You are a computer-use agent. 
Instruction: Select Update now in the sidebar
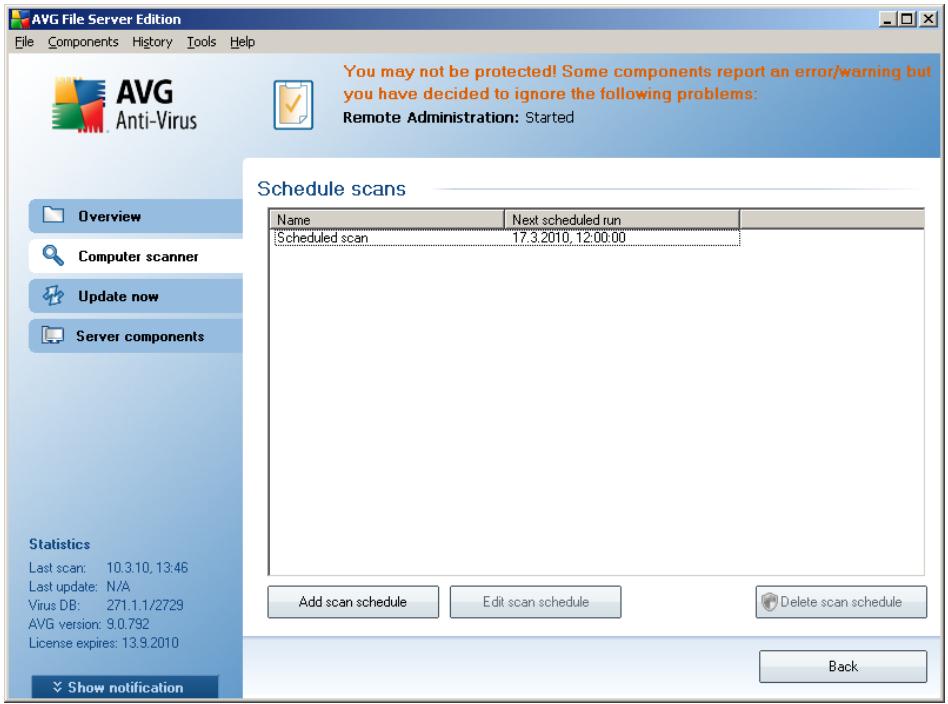point(136,296)
